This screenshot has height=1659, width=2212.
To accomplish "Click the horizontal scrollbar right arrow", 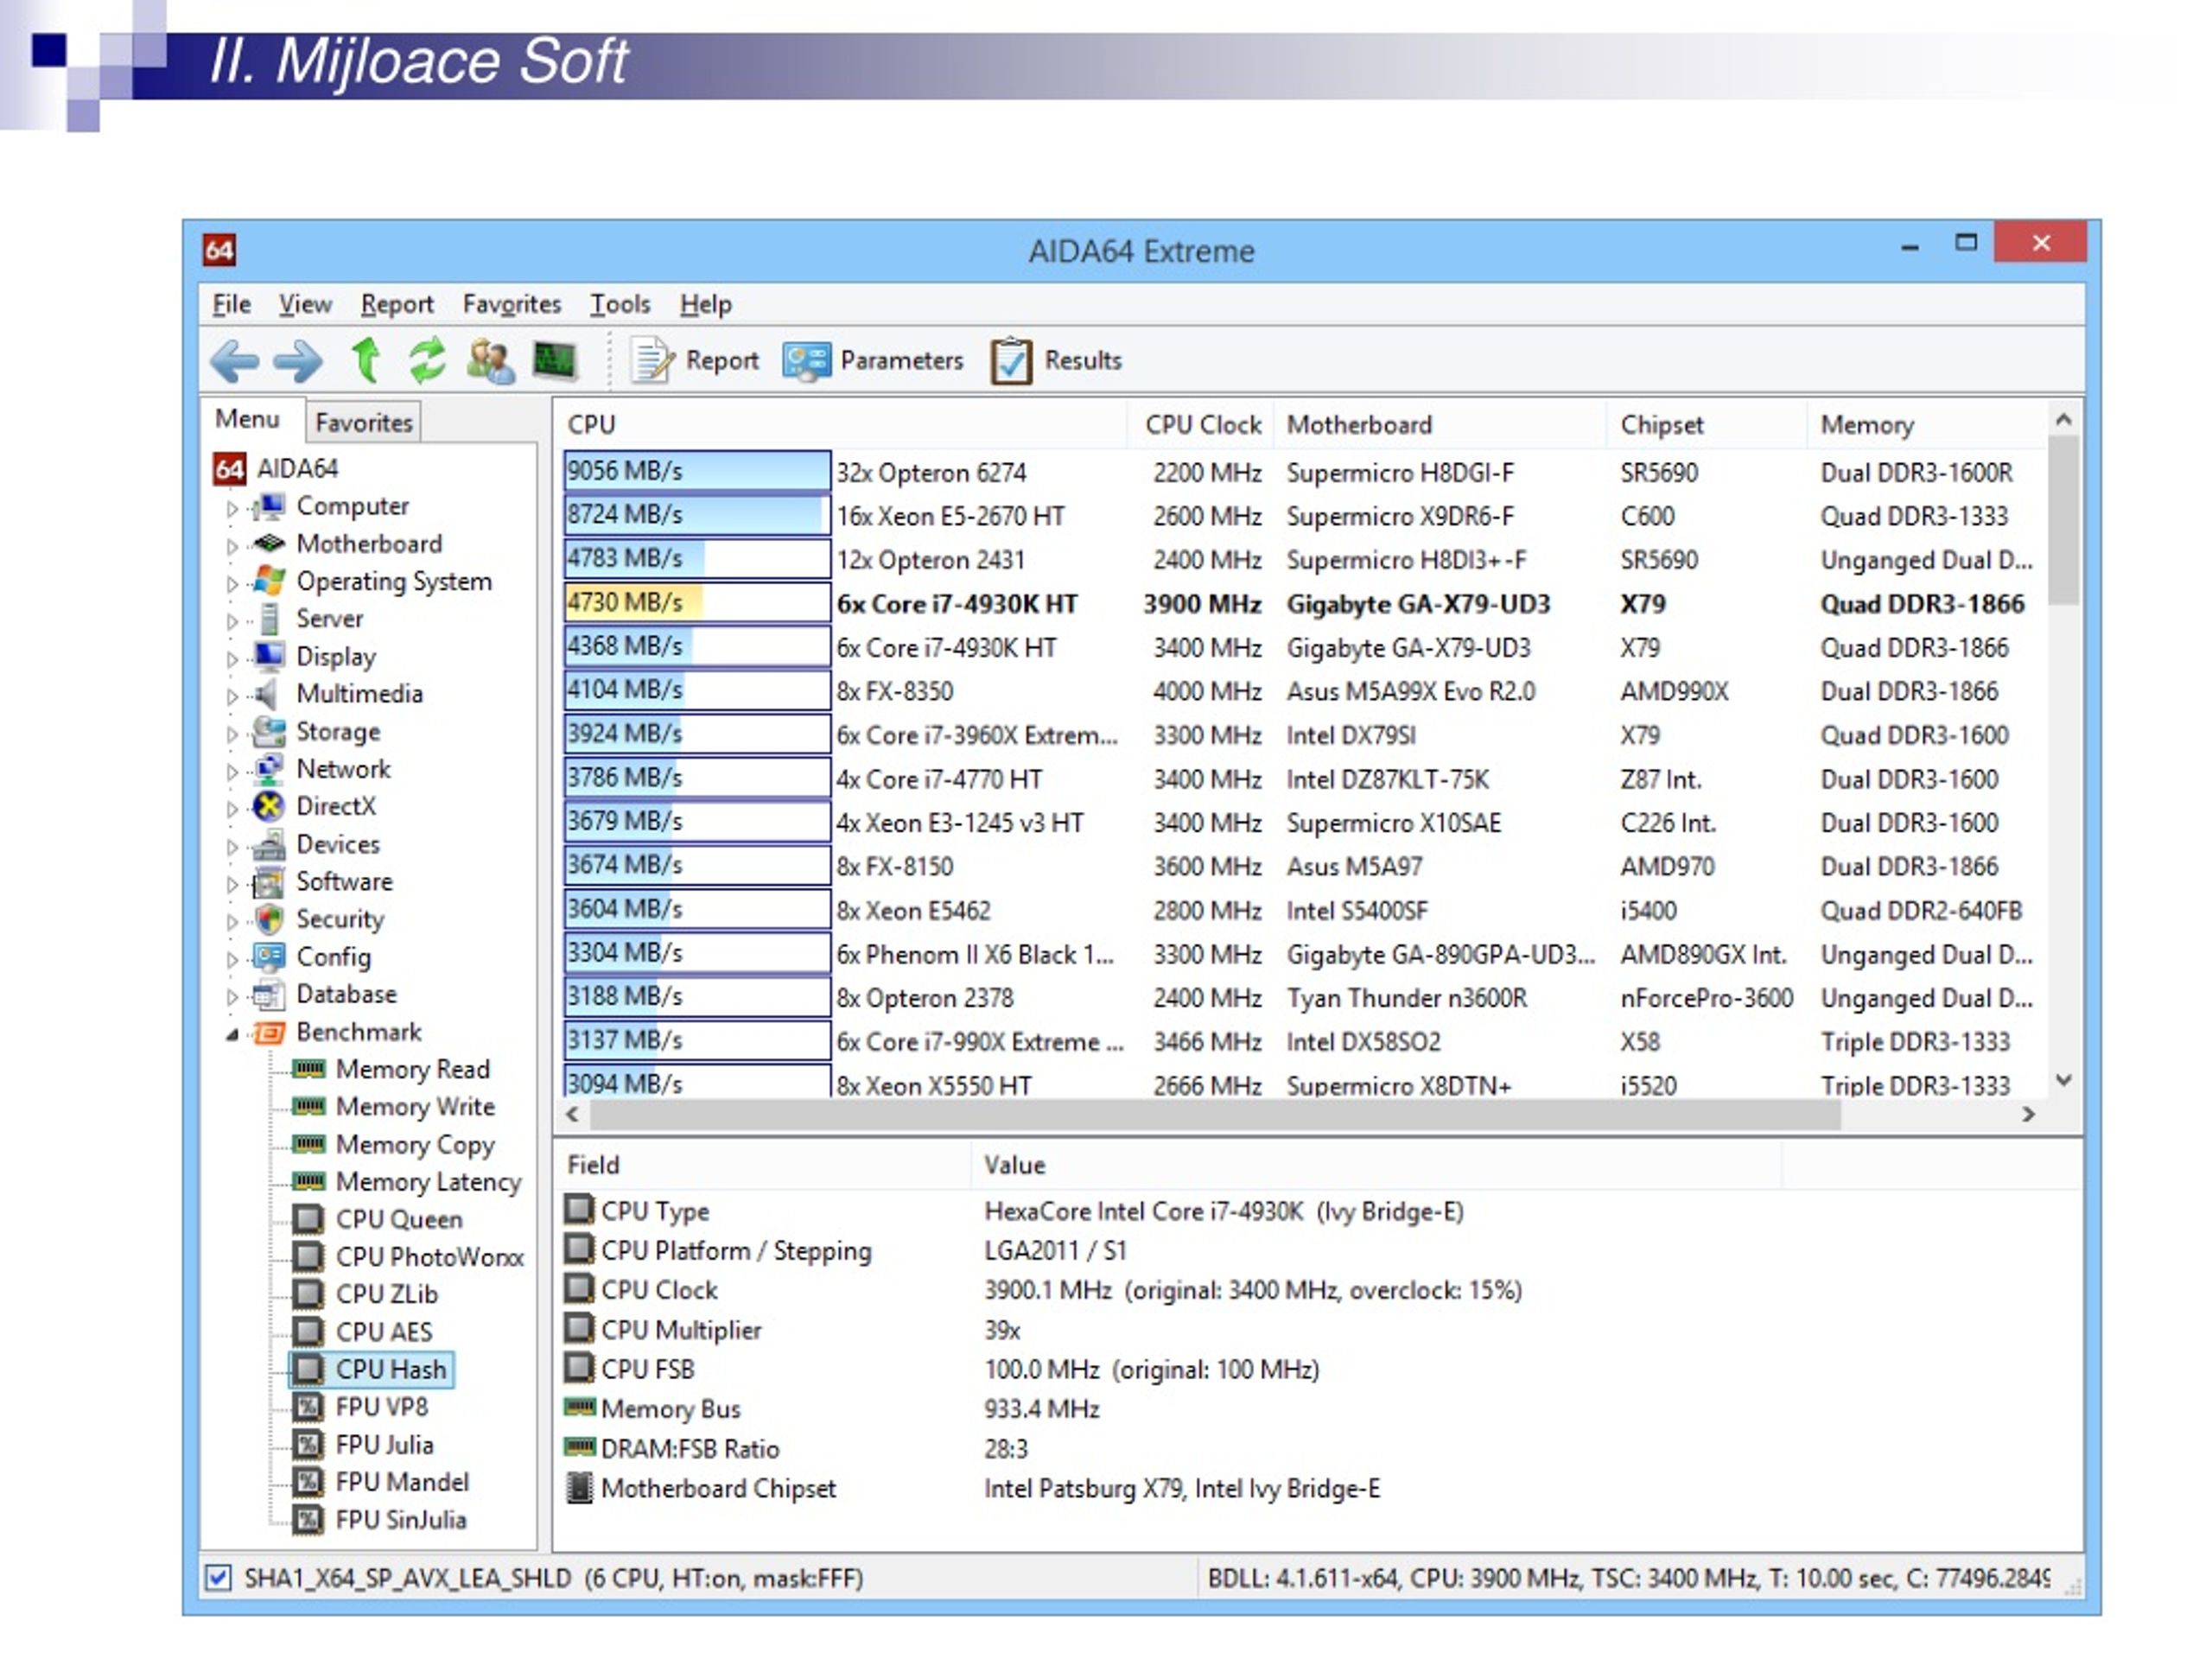I will point(2029,1114).
